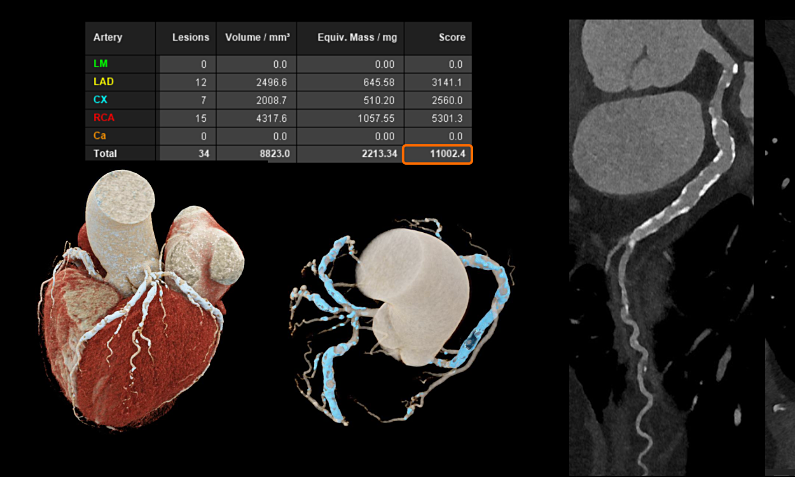Click the total lesions count 34

pos(204,154)
